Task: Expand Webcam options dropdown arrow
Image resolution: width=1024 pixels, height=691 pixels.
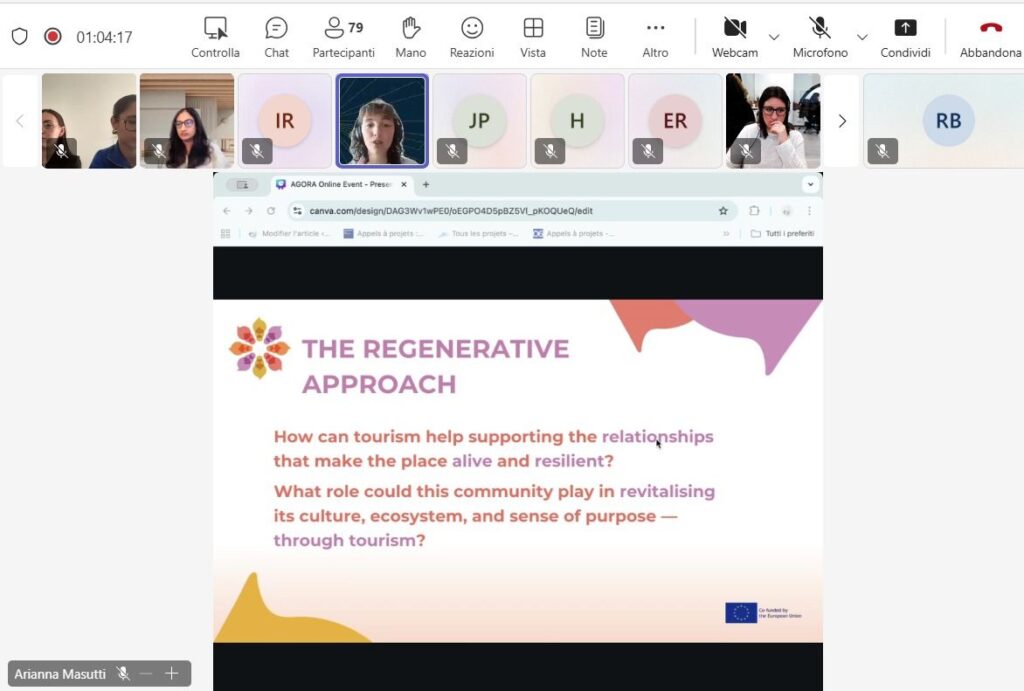Action: 774,37
